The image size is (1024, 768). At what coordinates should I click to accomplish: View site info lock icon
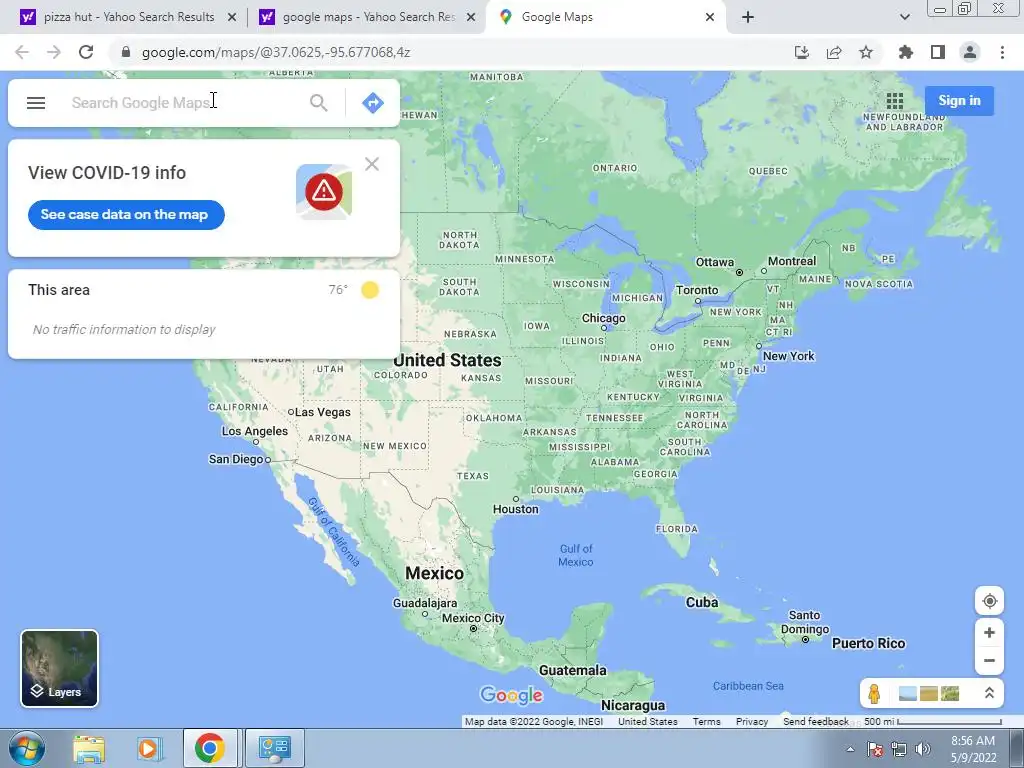pos(126,52)
